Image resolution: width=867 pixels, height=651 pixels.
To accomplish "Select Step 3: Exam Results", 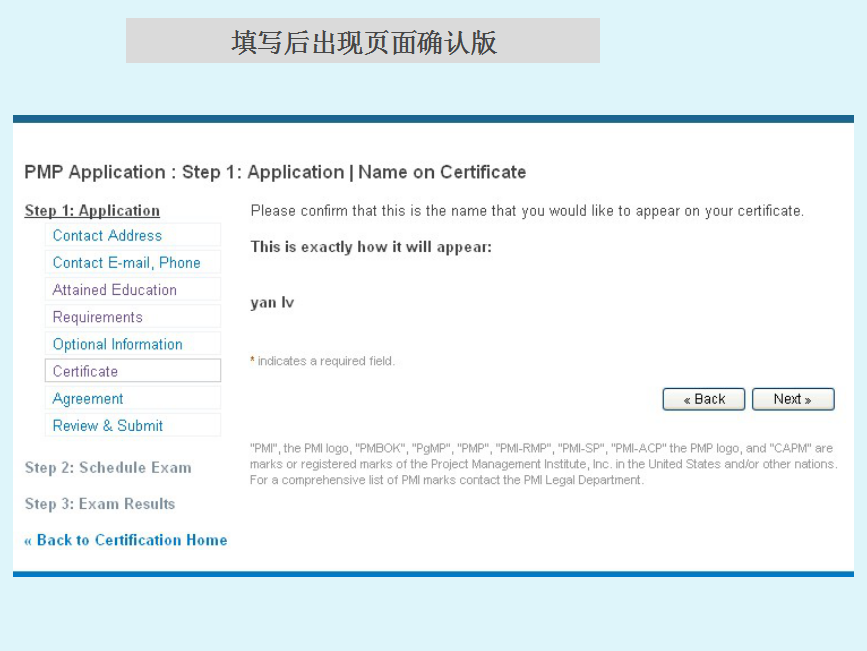I will 99,504.
